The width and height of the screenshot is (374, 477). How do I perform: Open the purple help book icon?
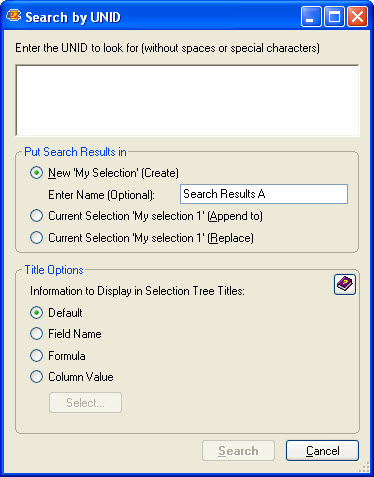345,285
